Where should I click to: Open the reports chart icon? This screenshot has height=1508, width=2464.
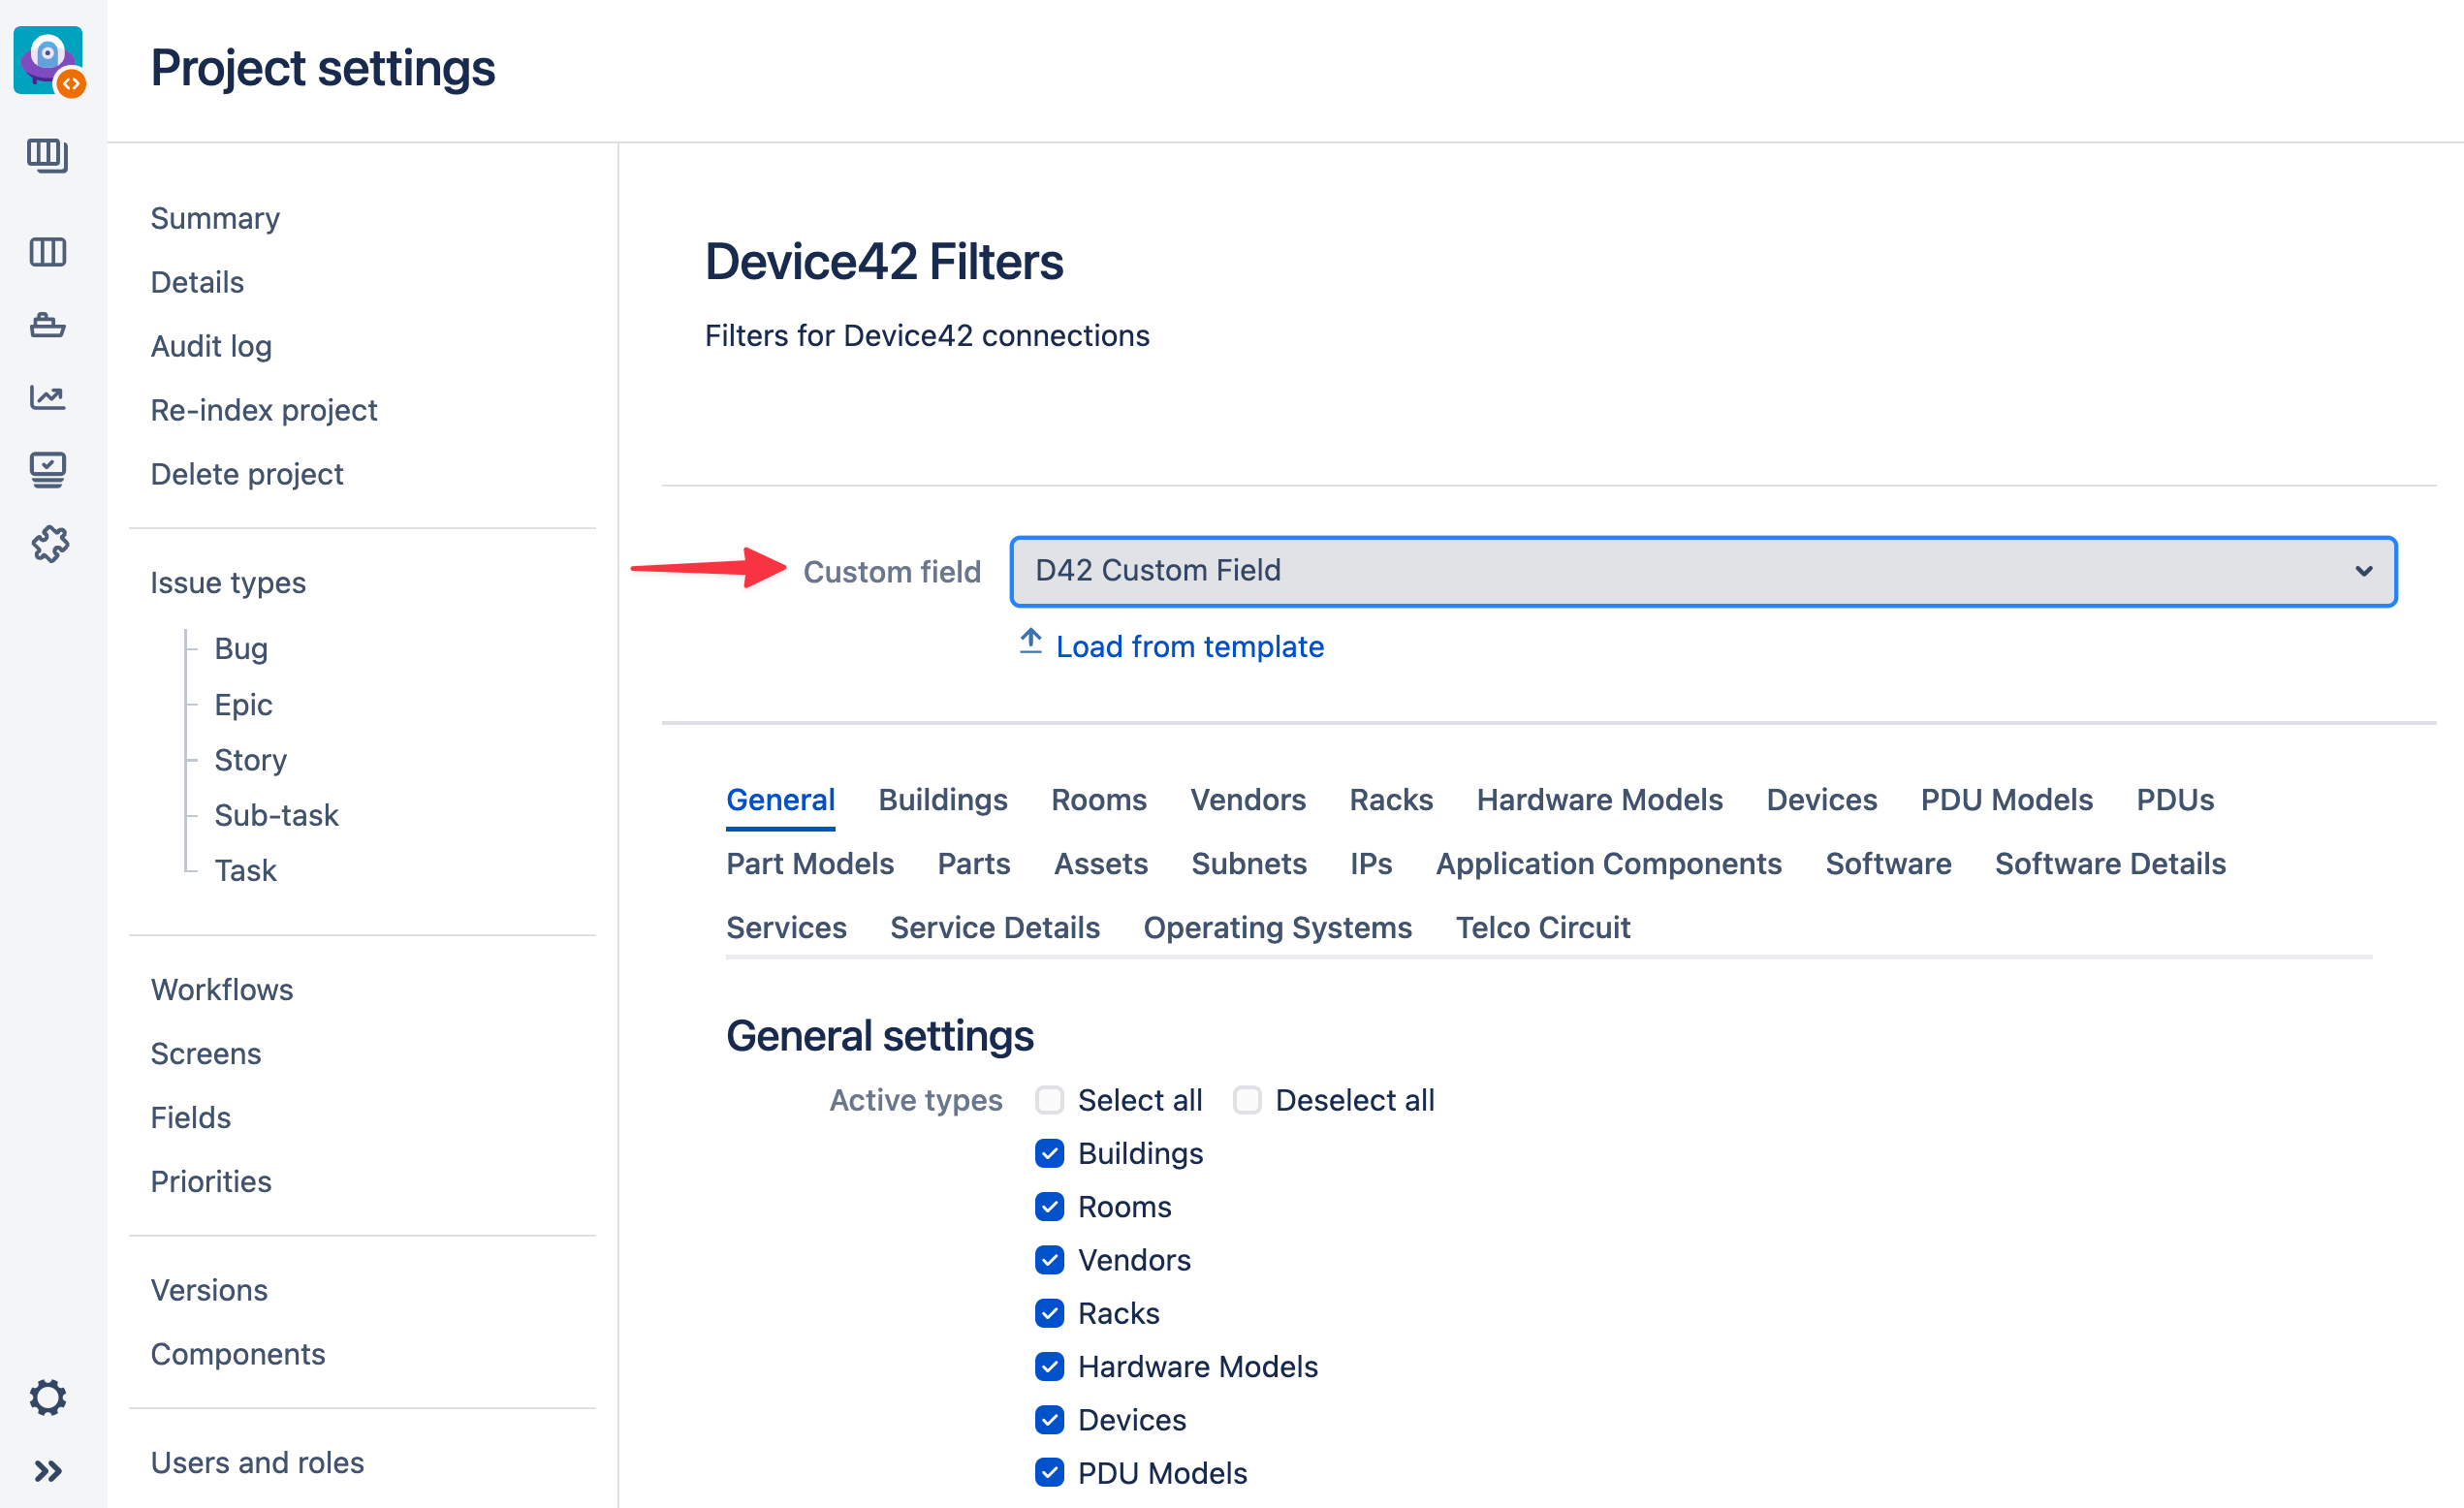(48, 398)
